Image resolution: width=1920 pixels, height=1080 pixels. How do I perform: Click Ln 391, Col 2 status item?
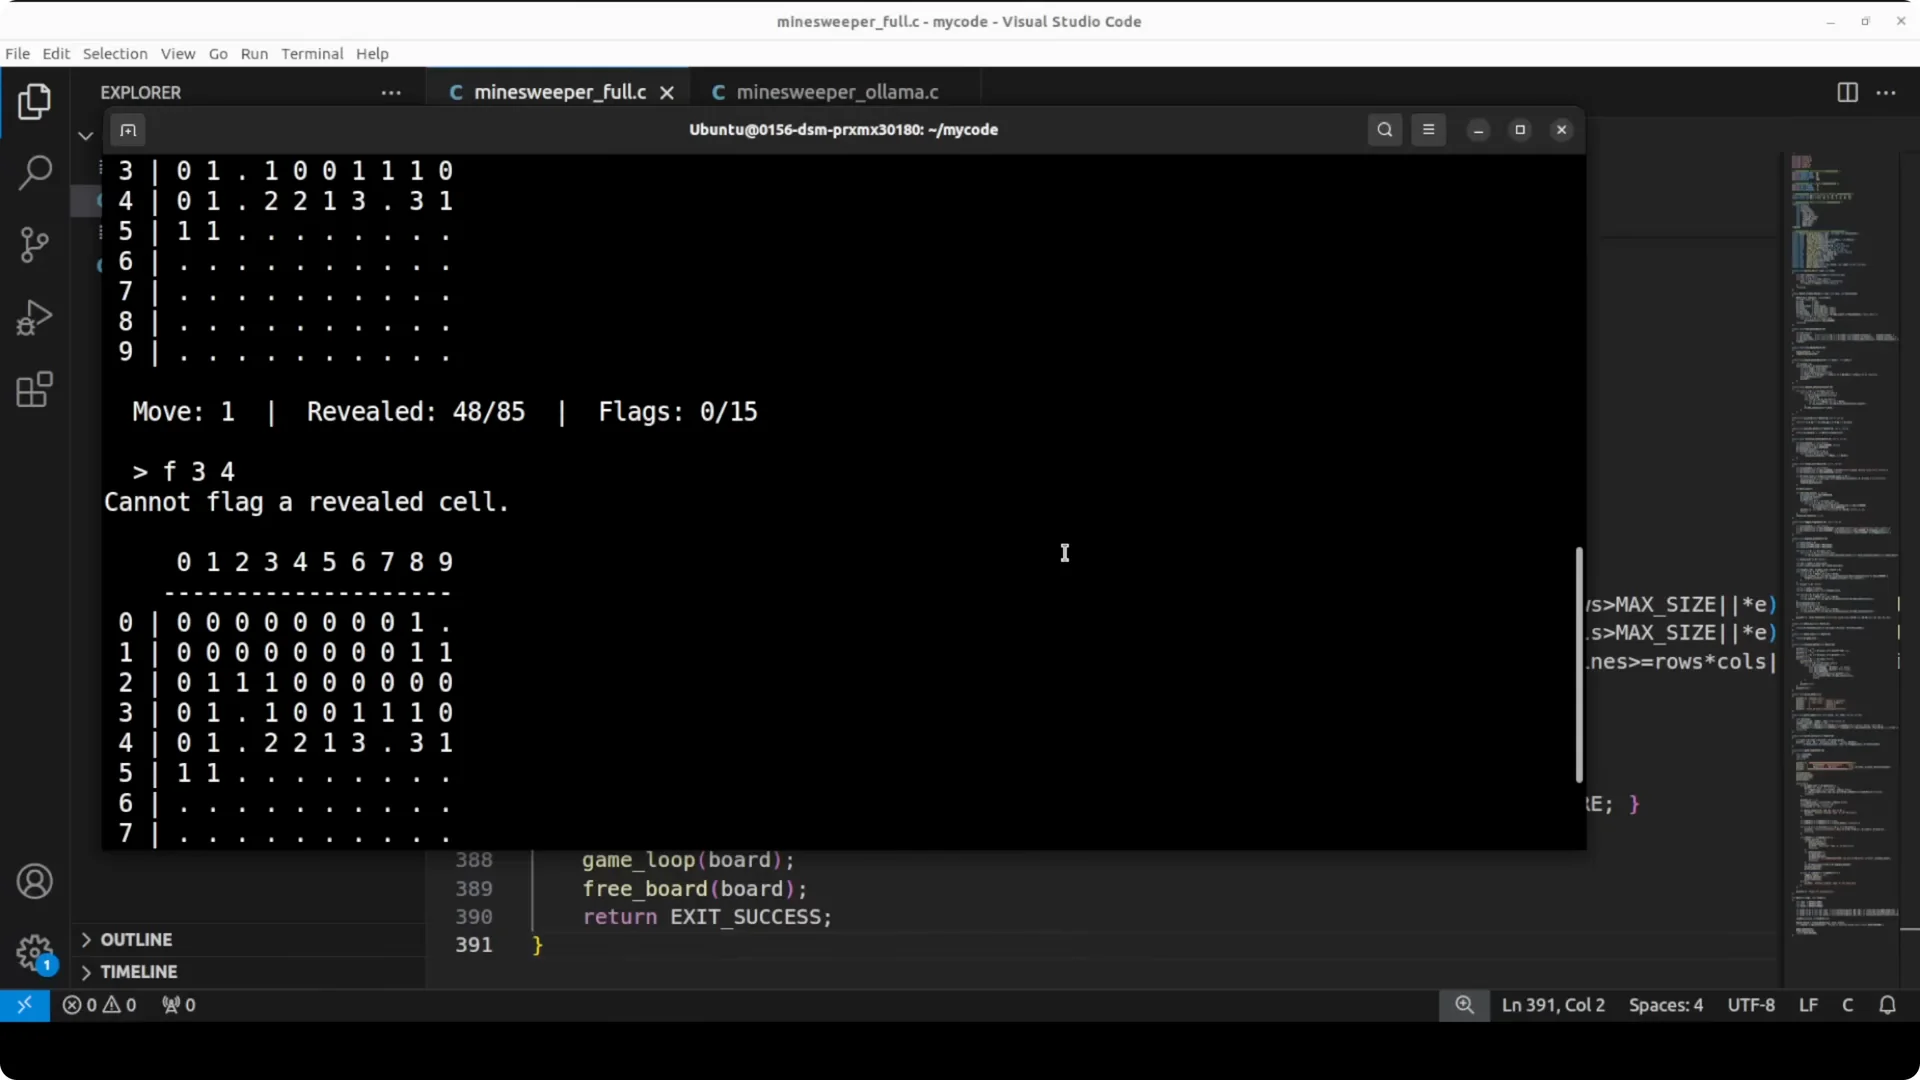[x=1553, y=1005]
